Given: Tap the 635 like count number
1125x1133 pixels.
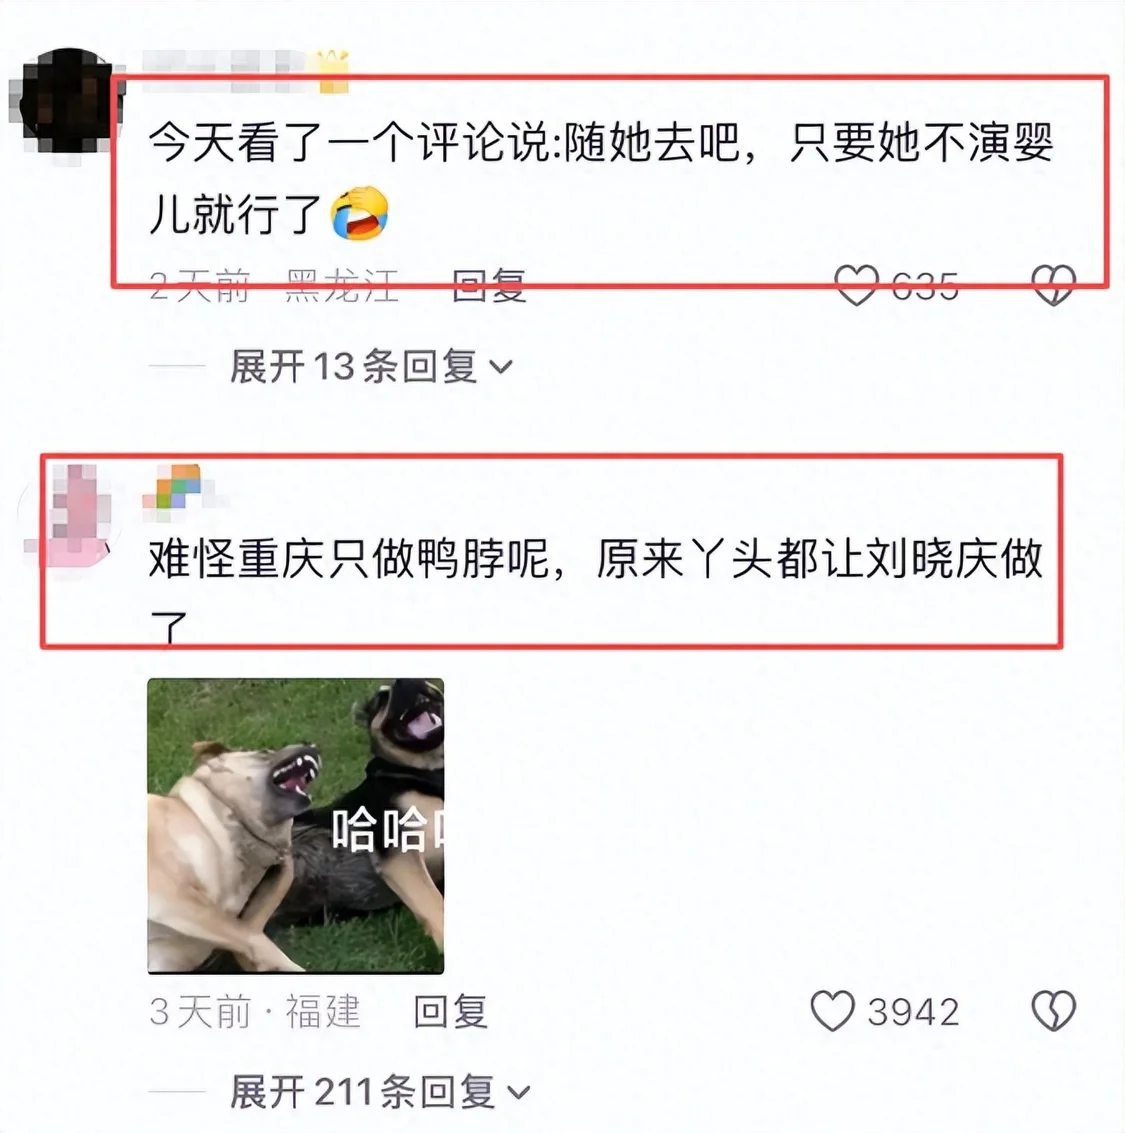Looking at the screenshot, I should click(x=925, y=286).
